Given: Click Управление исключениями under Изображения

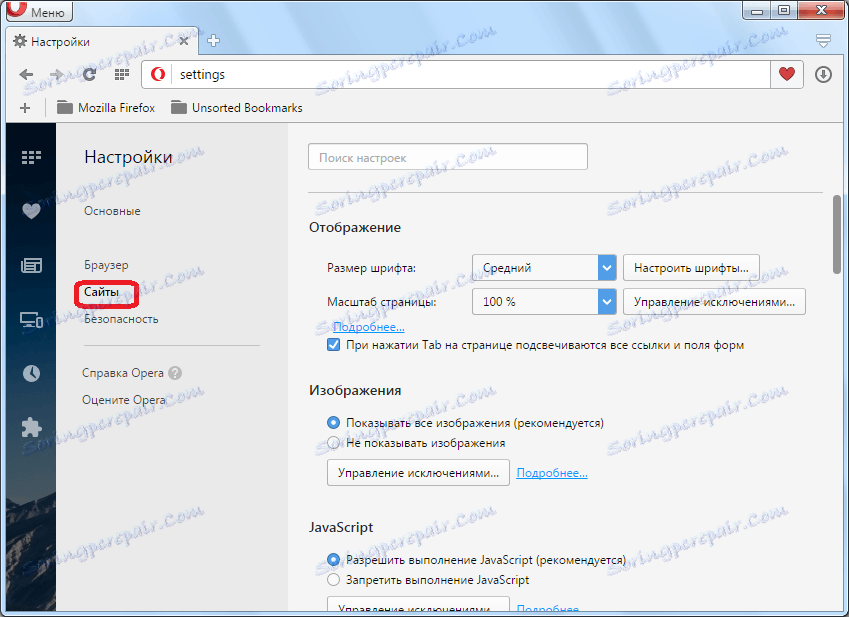Looking at the screenshot, I should tap(418, 472).
